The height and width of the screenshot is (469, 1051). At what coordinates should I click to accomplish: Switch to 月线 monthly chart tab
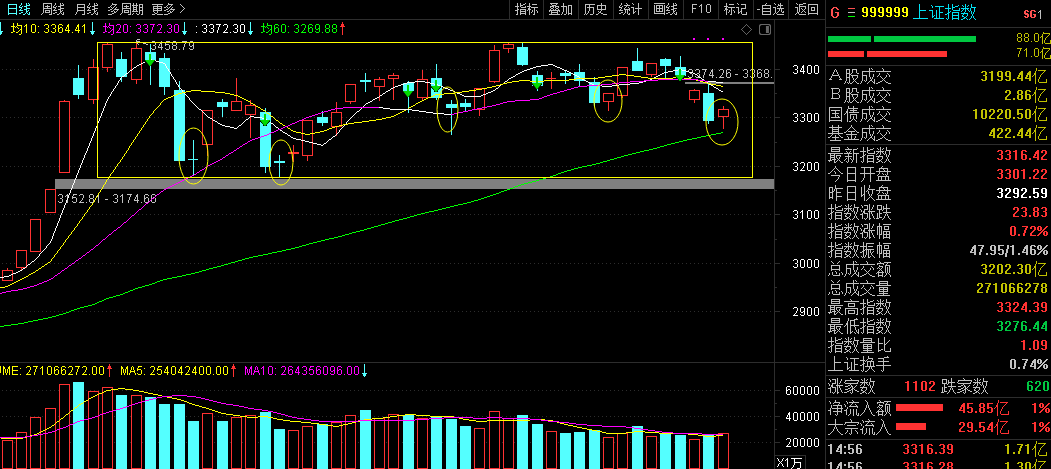(x=87, y=10)
